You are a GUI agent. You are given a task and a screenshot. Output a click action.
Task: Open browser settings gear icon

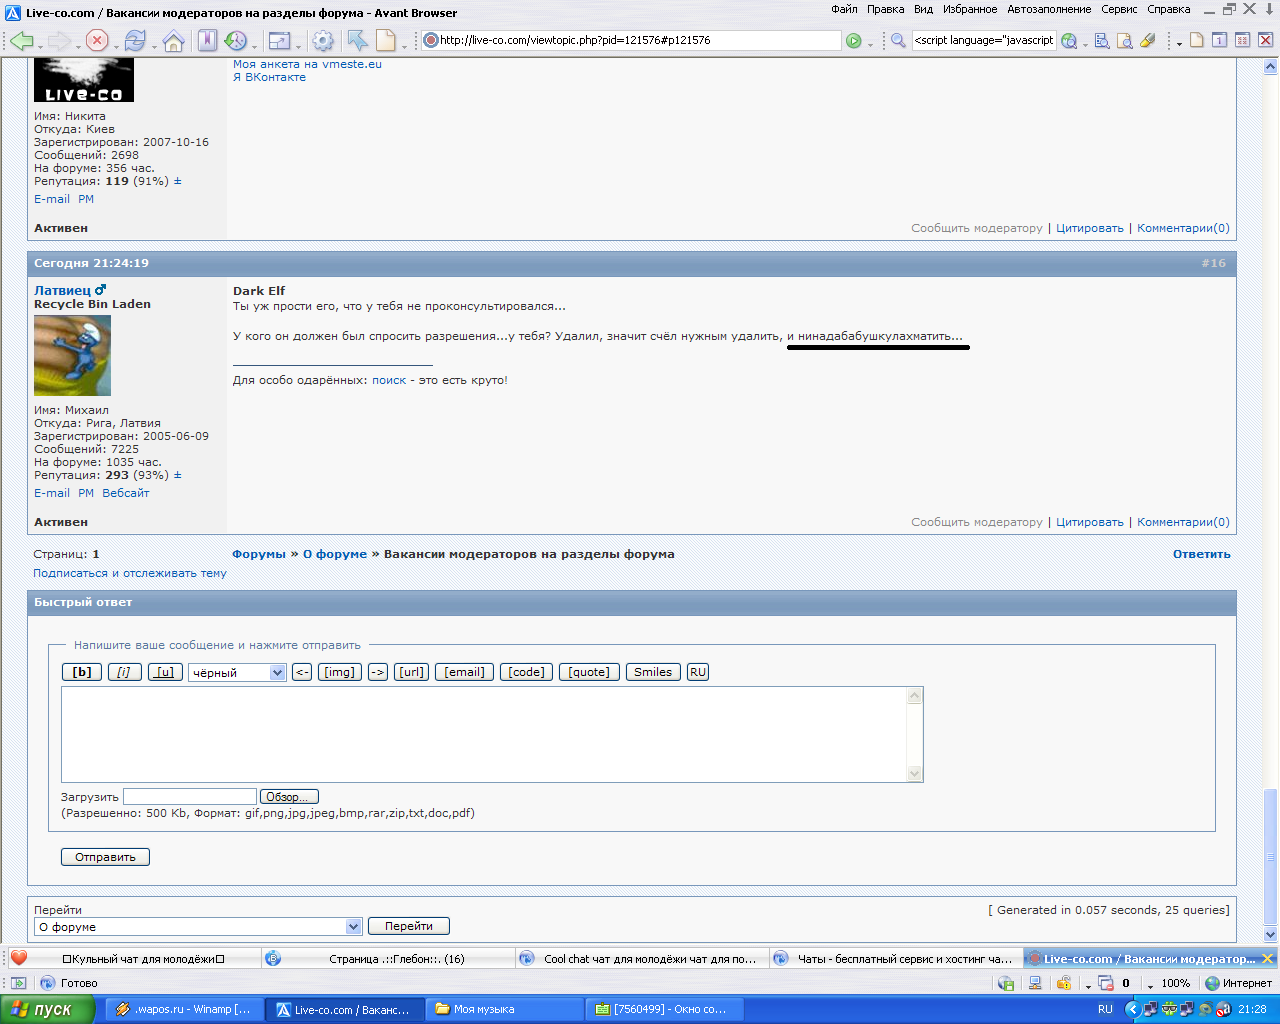[x=322, y=41]
